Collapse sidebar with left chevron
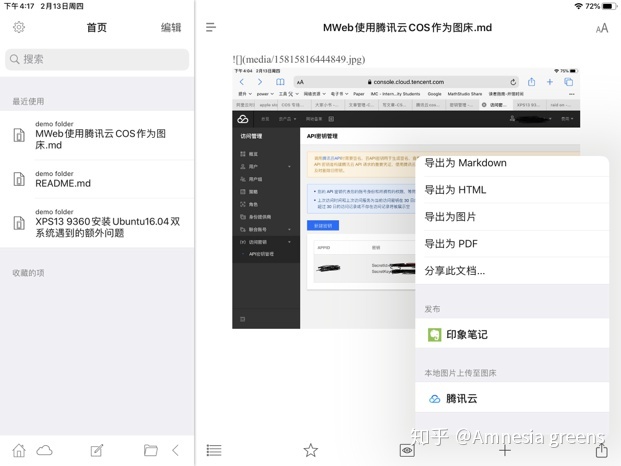Image resolution: width=621 pixels, height=466 pixels. pos(176,450)
